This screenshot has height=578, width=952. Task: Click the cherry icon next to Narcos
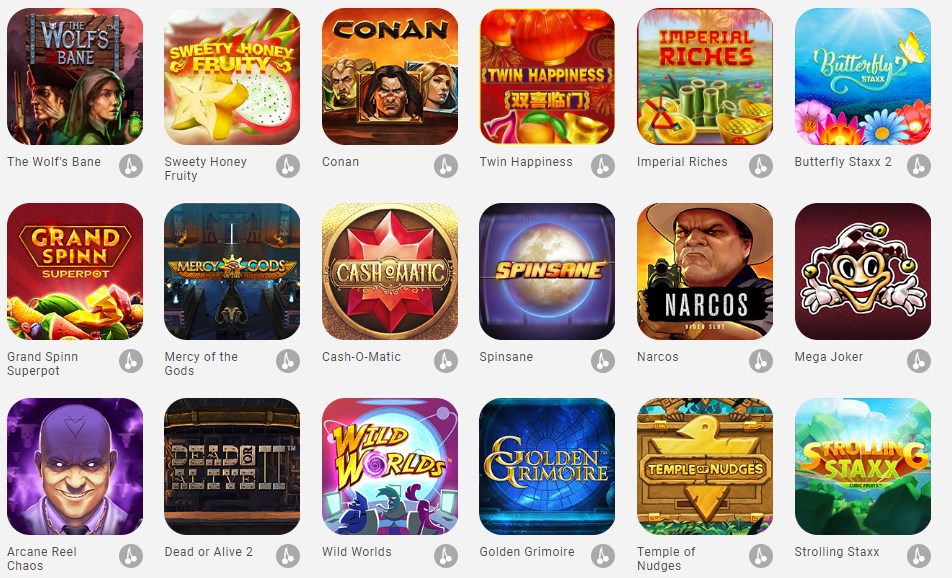click(761, 361)
